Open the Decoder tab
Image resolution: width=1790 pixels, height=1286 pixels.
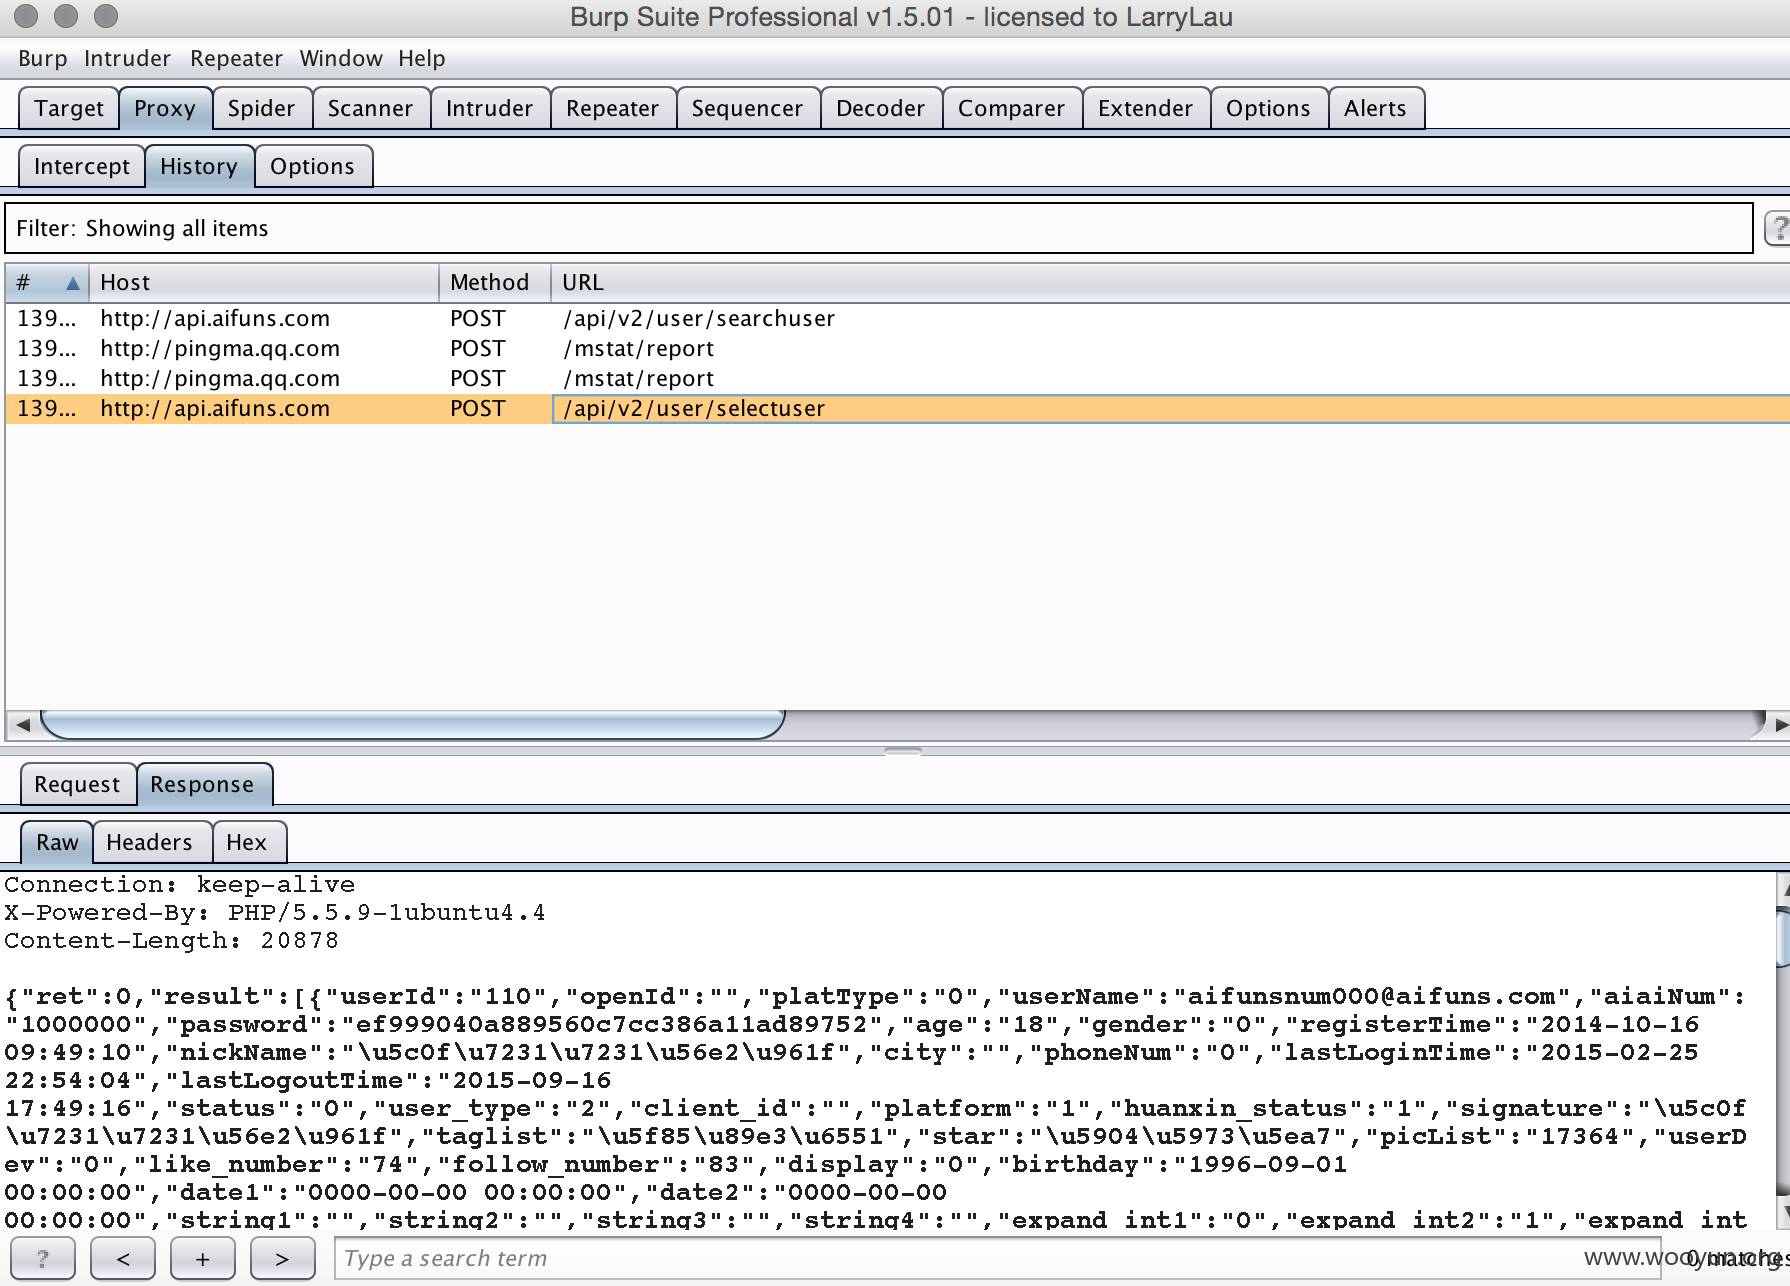click(880, 108)
